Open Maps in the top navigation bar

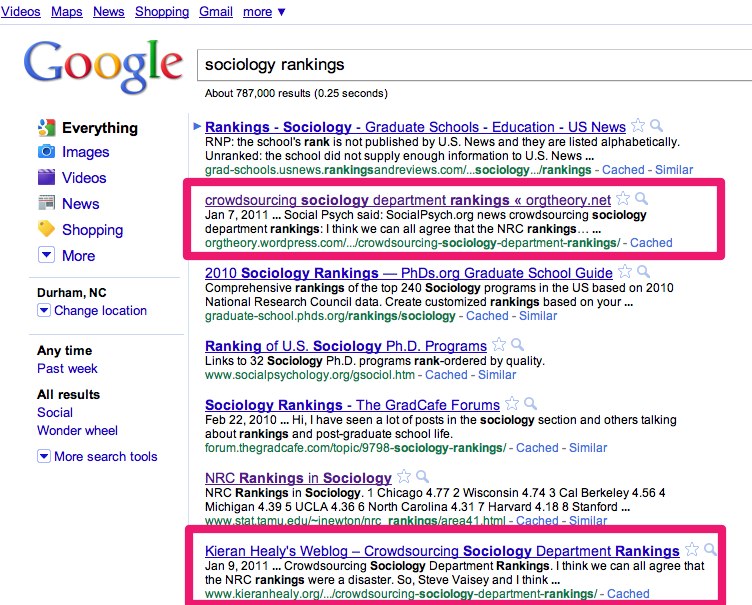click(x=67, y=12)
